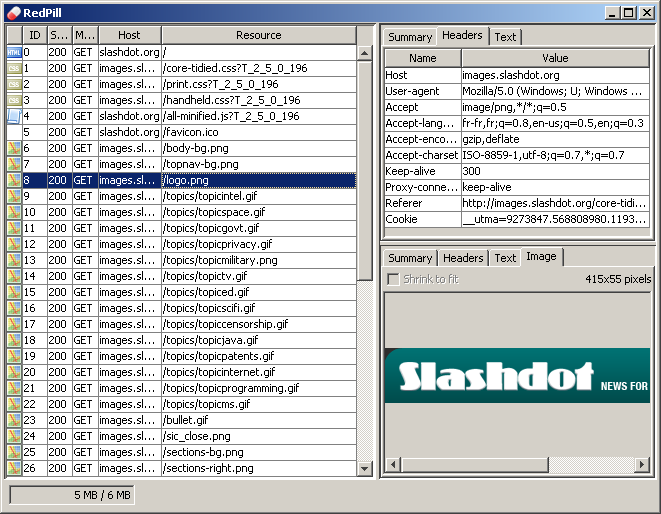Click the Cookie header value cell
The width and height of the screenshot is (661, 514).
[x=555, y=219]
